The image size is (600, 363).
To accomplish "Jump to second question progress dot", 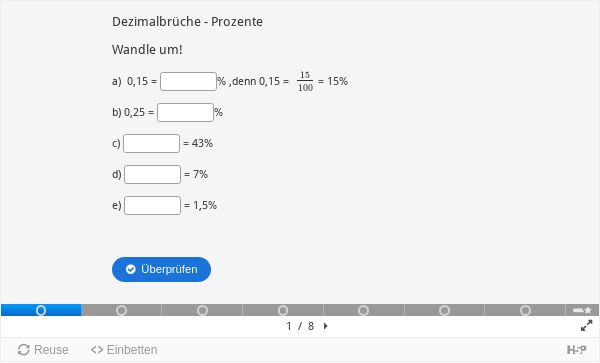I will (x=122, y=310).
